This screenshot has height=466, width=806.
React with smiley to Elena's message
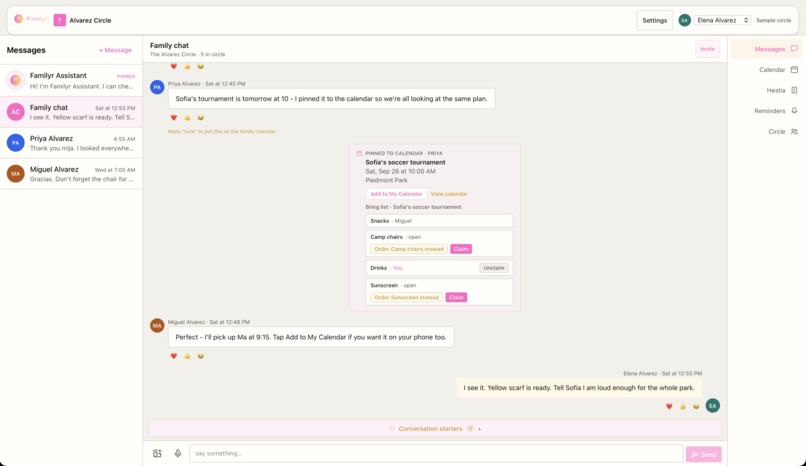(696, 406)
